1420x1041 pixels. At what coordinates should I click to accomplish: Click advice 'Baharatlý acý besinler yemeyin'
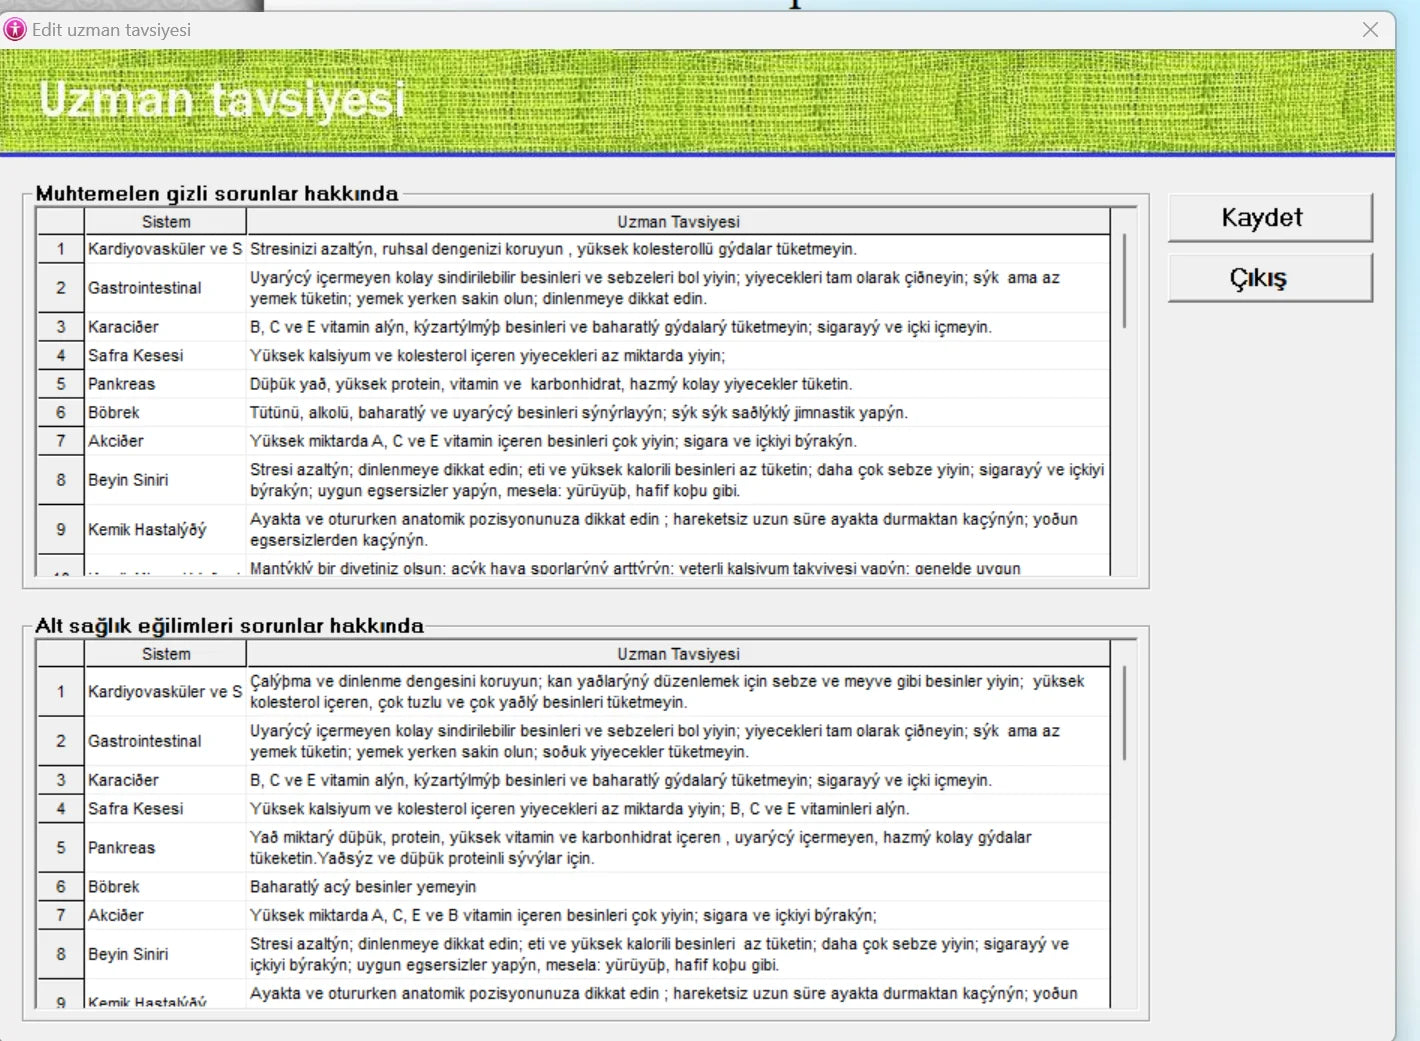(678, 887)
